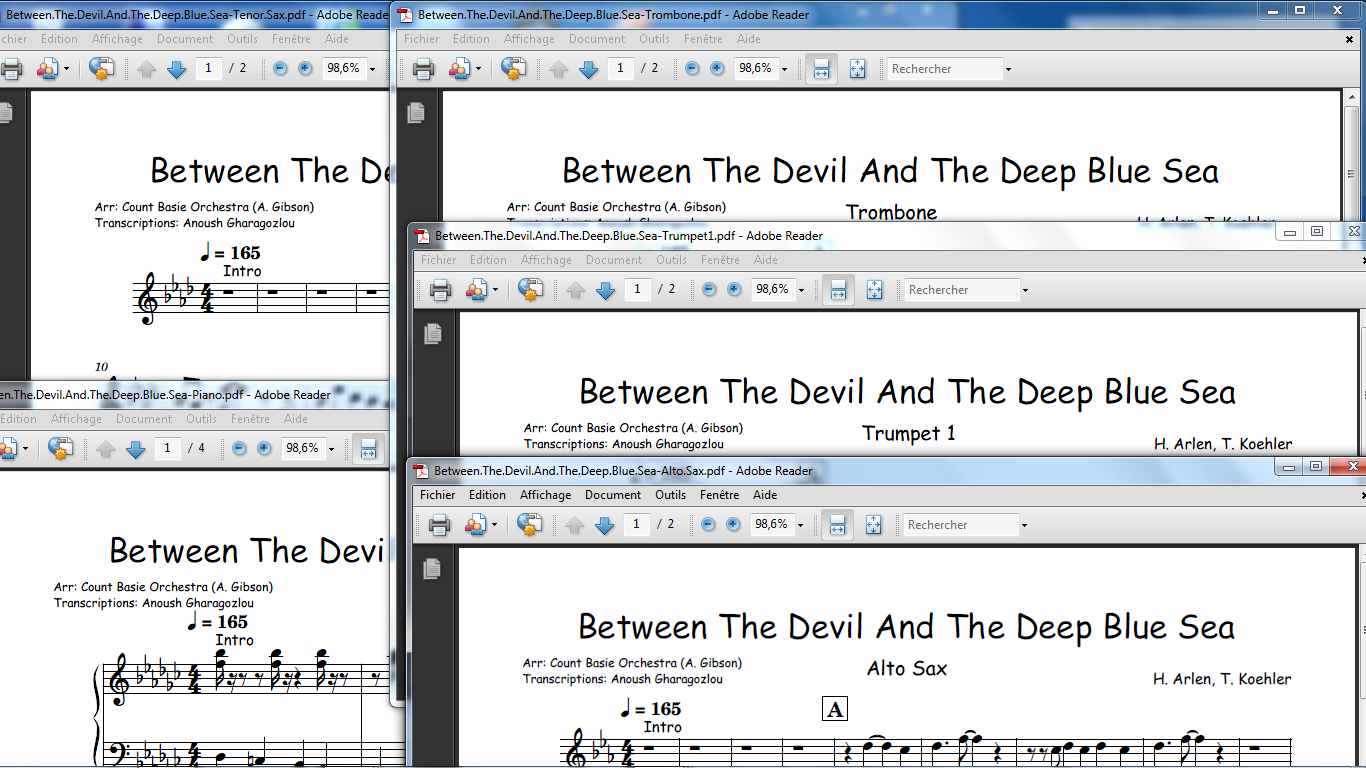Viewport: 1366px width, 768px height.
Task: Zoom out in the Trumpet1 window
Action: [709, 290]
